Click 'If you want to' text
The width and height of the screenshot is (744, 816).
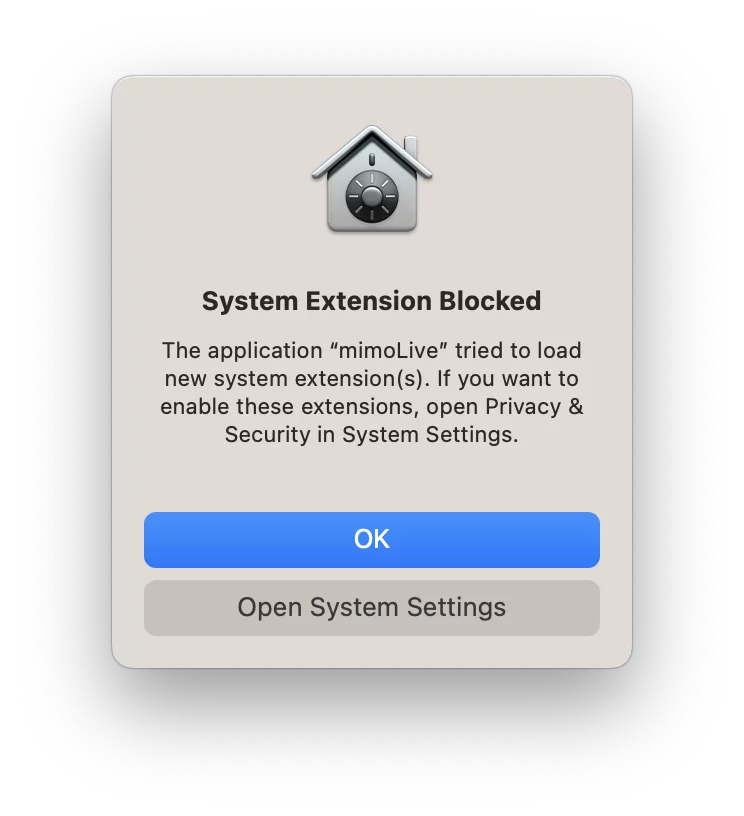508,378
